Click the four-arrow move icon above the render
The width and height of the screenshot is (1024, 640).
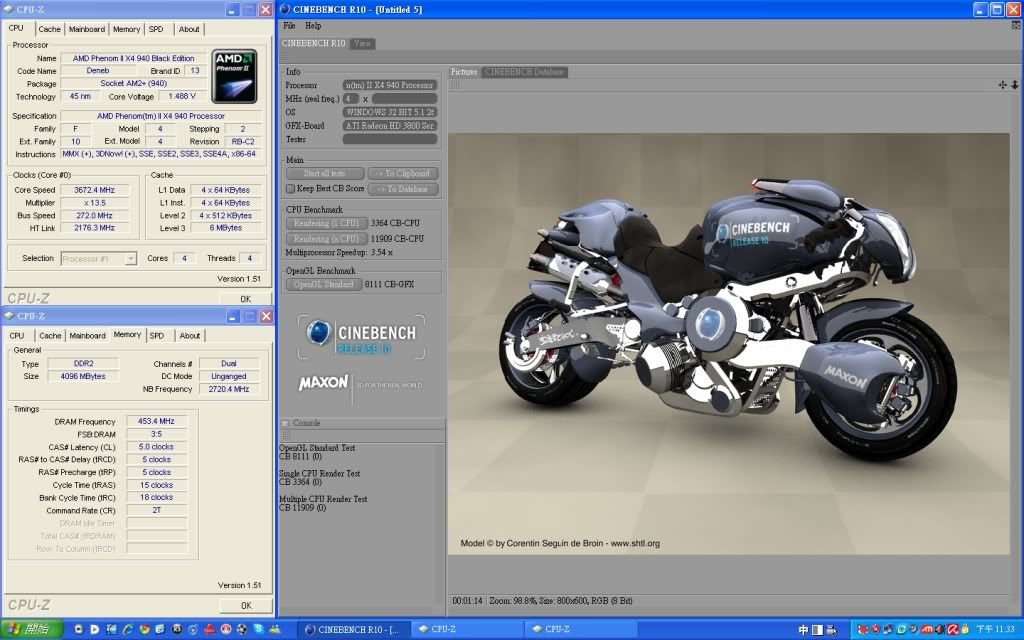tap(1002, 85)
